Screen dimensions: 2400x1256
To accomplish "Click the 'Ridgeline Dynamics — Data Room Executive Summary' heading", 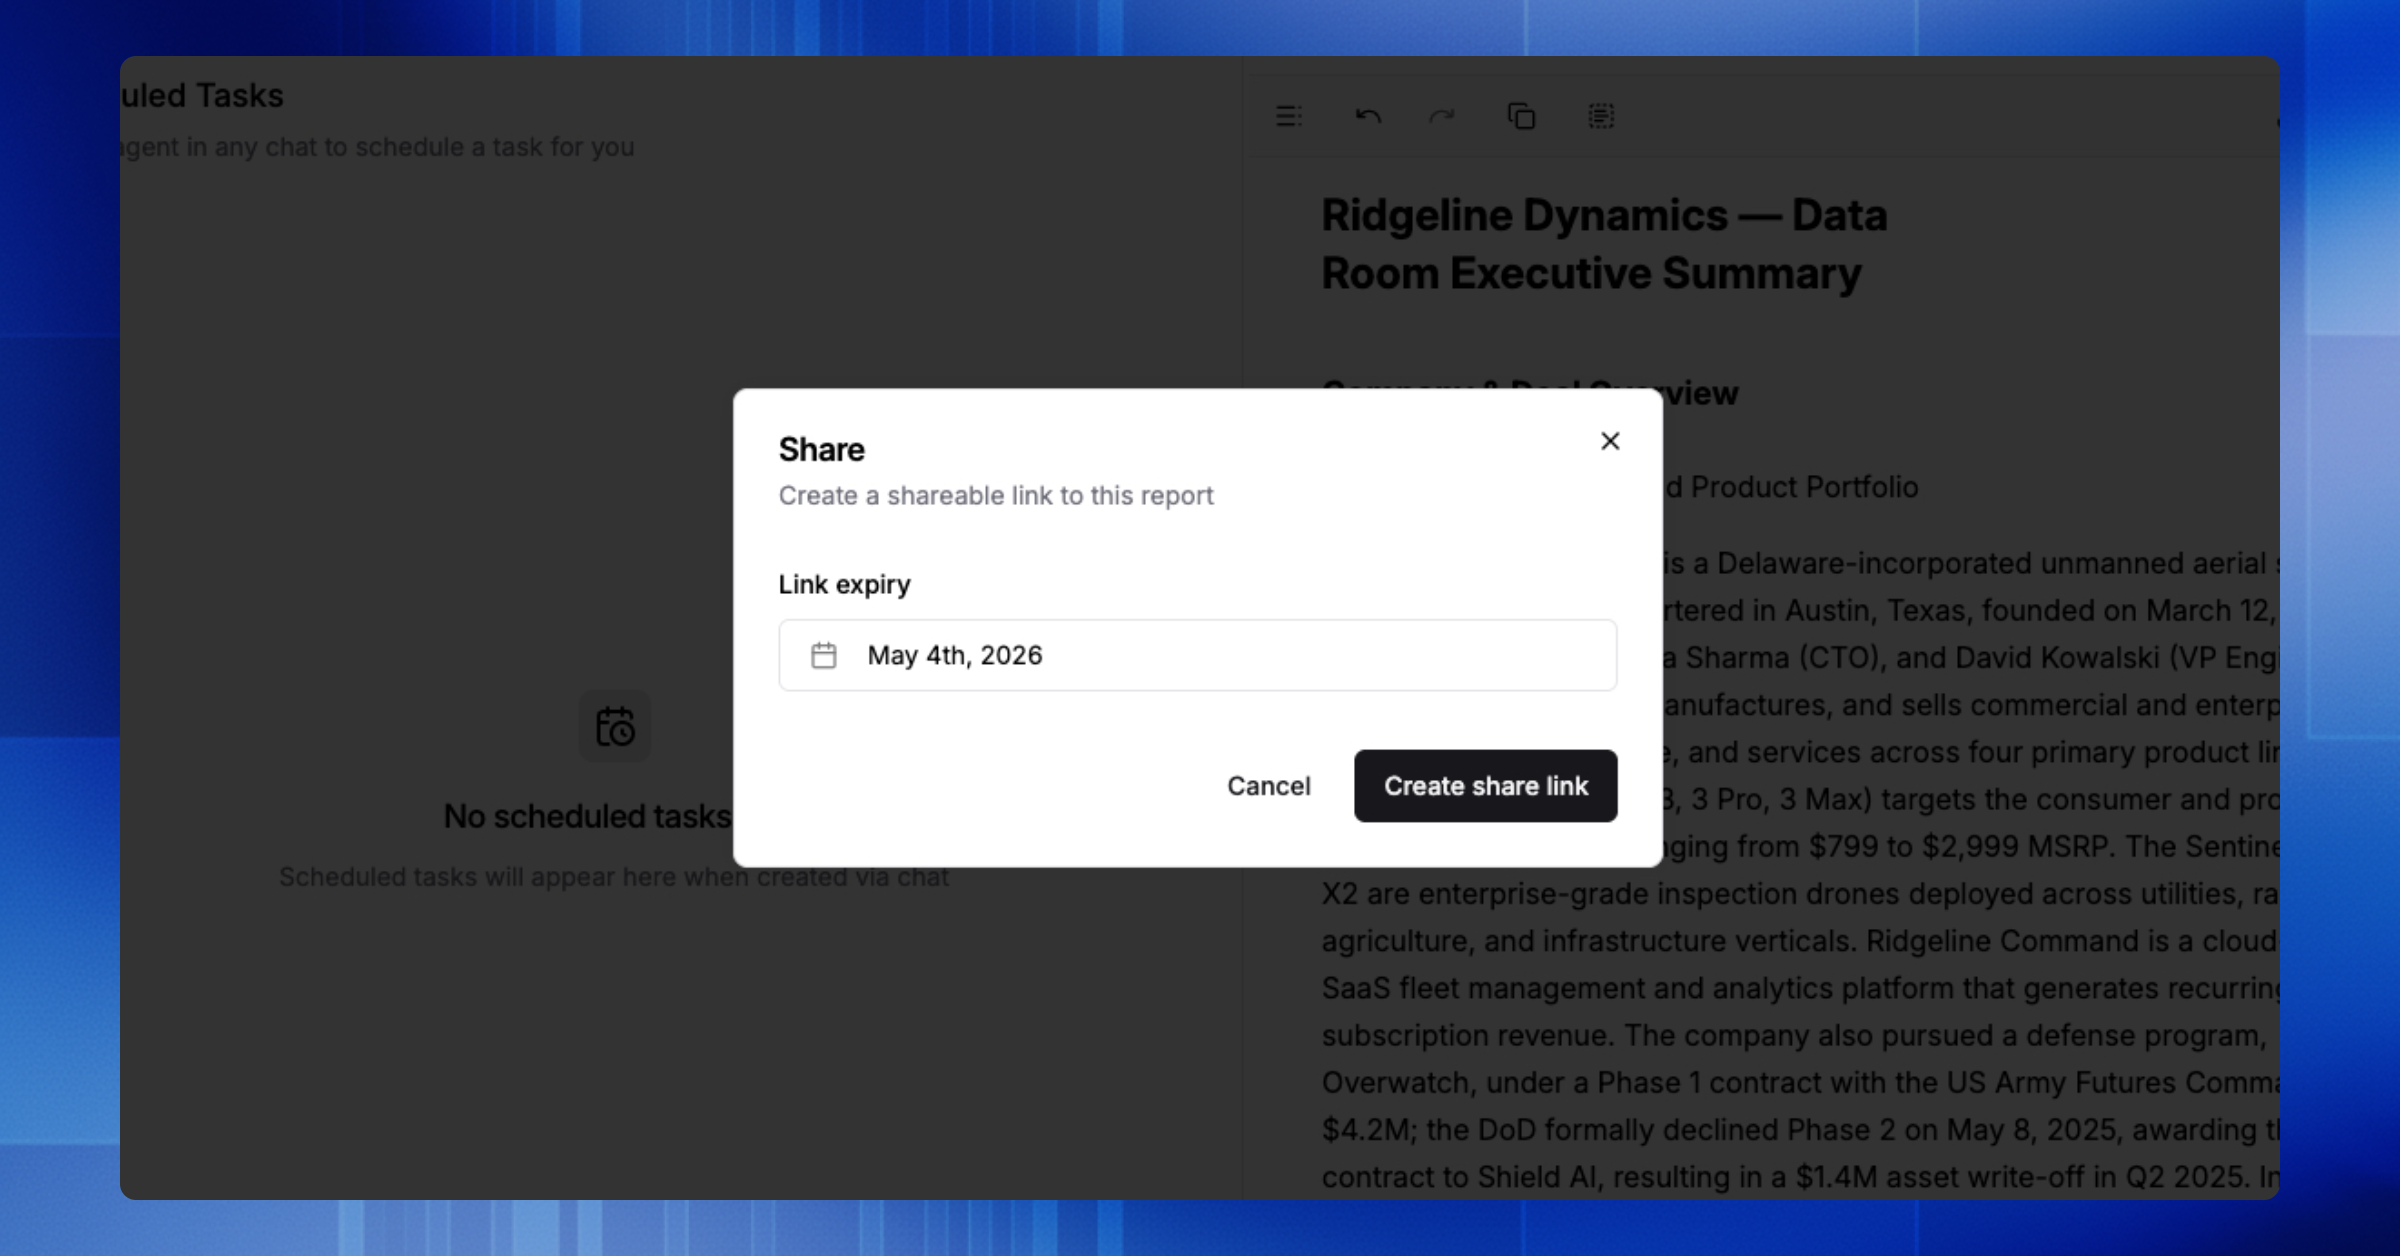I will 1604,244.
